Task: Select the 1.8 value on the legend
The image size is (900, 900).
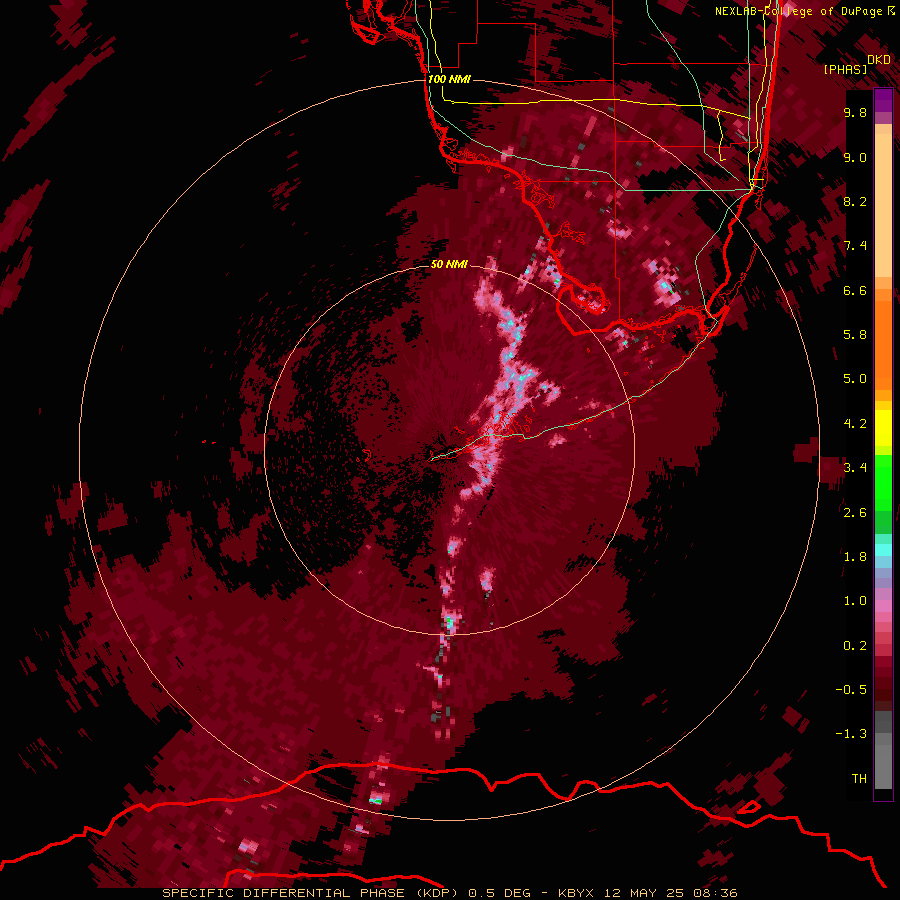Action: tap(855, 557)
